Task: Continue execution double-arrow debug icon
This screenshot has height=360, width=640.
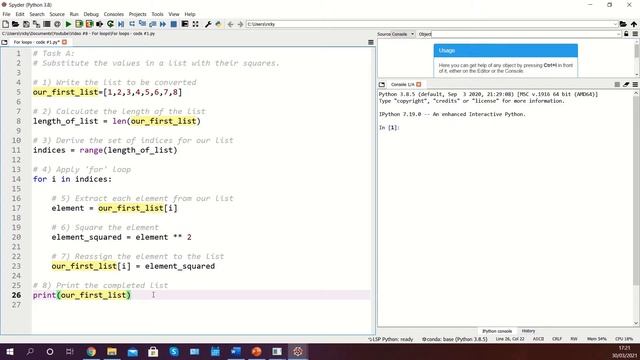Action: [163, 24]
